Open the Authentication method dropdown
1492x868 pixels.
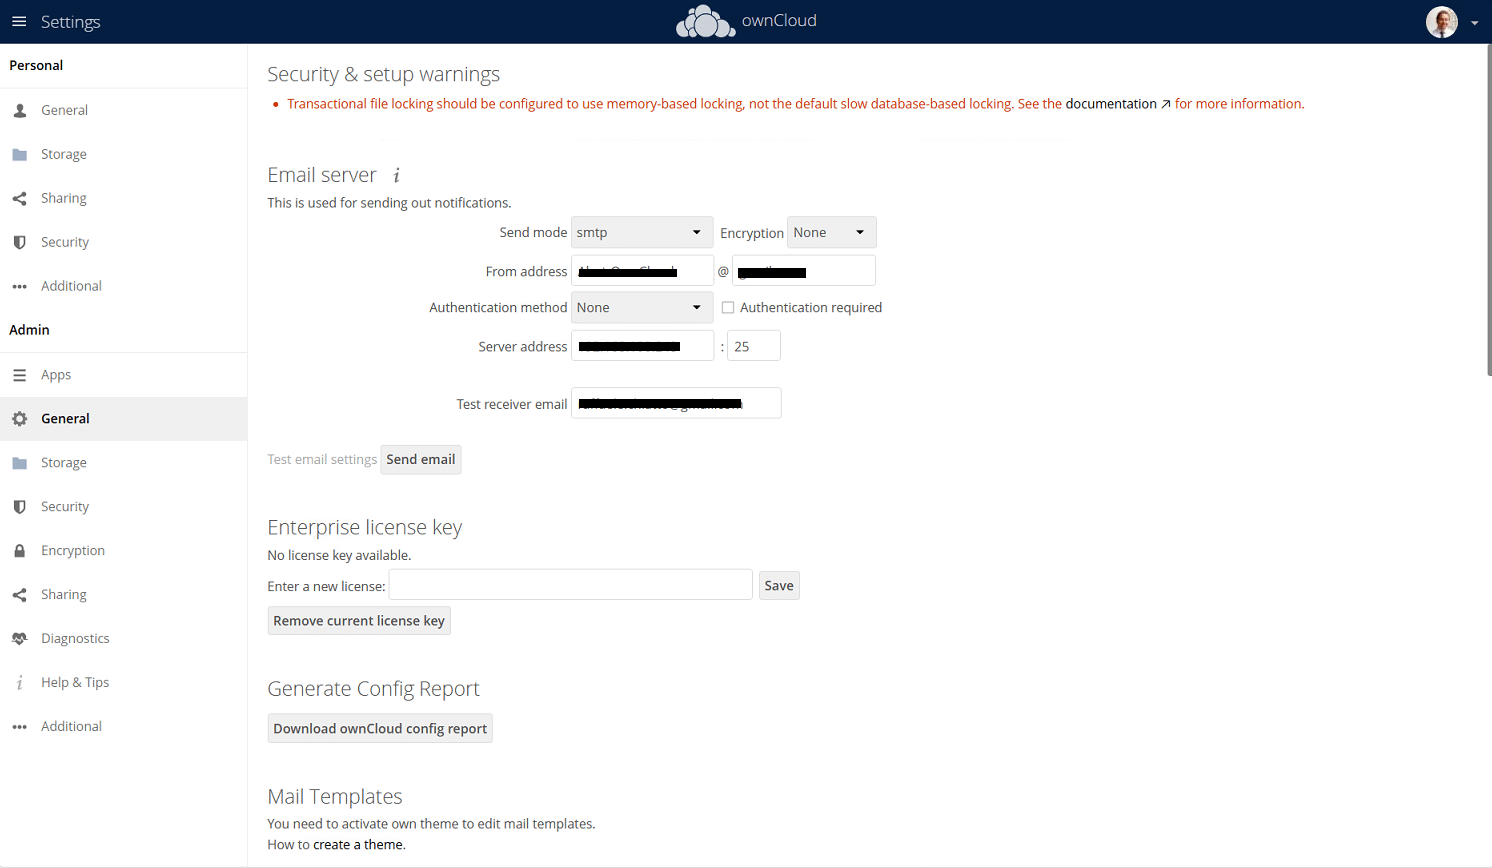(642, 307)
